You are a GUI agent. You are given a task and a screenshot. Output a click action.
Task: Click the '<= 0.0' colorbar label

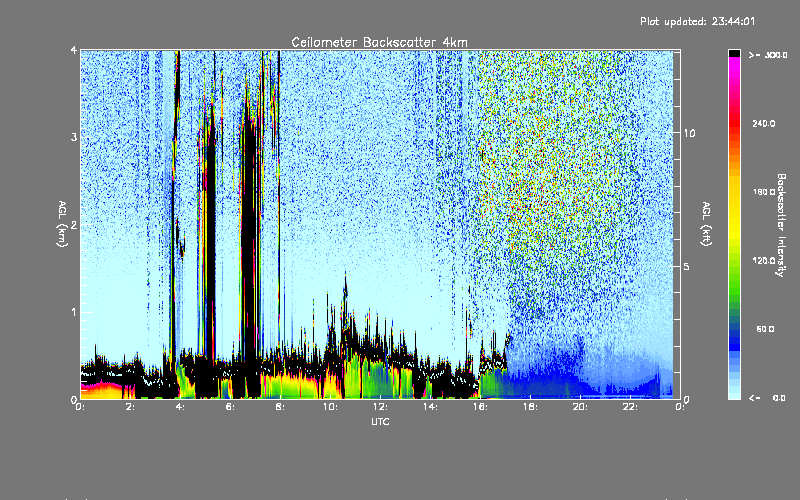point(767,398)
